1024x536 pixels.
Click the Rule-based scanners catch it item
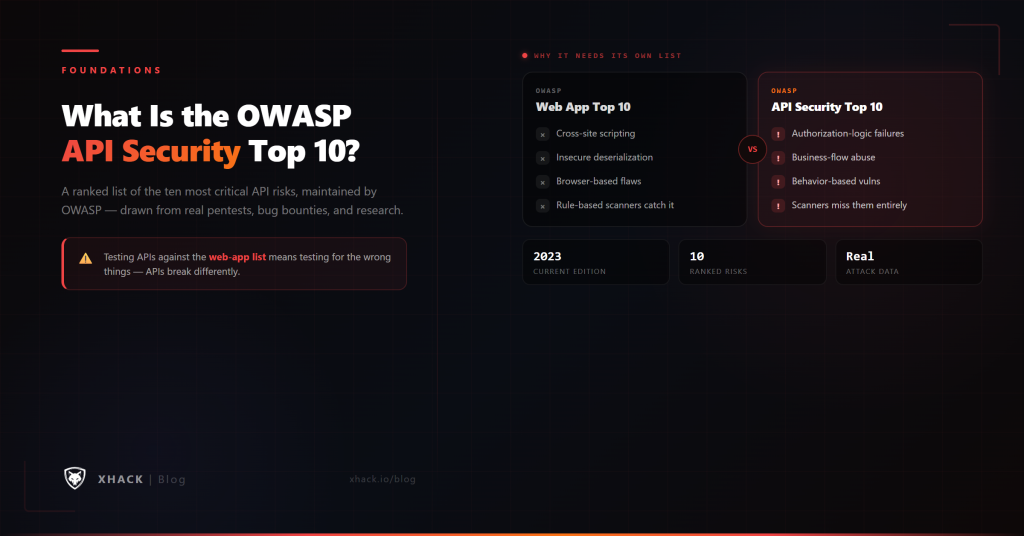(x=615, y=205)
